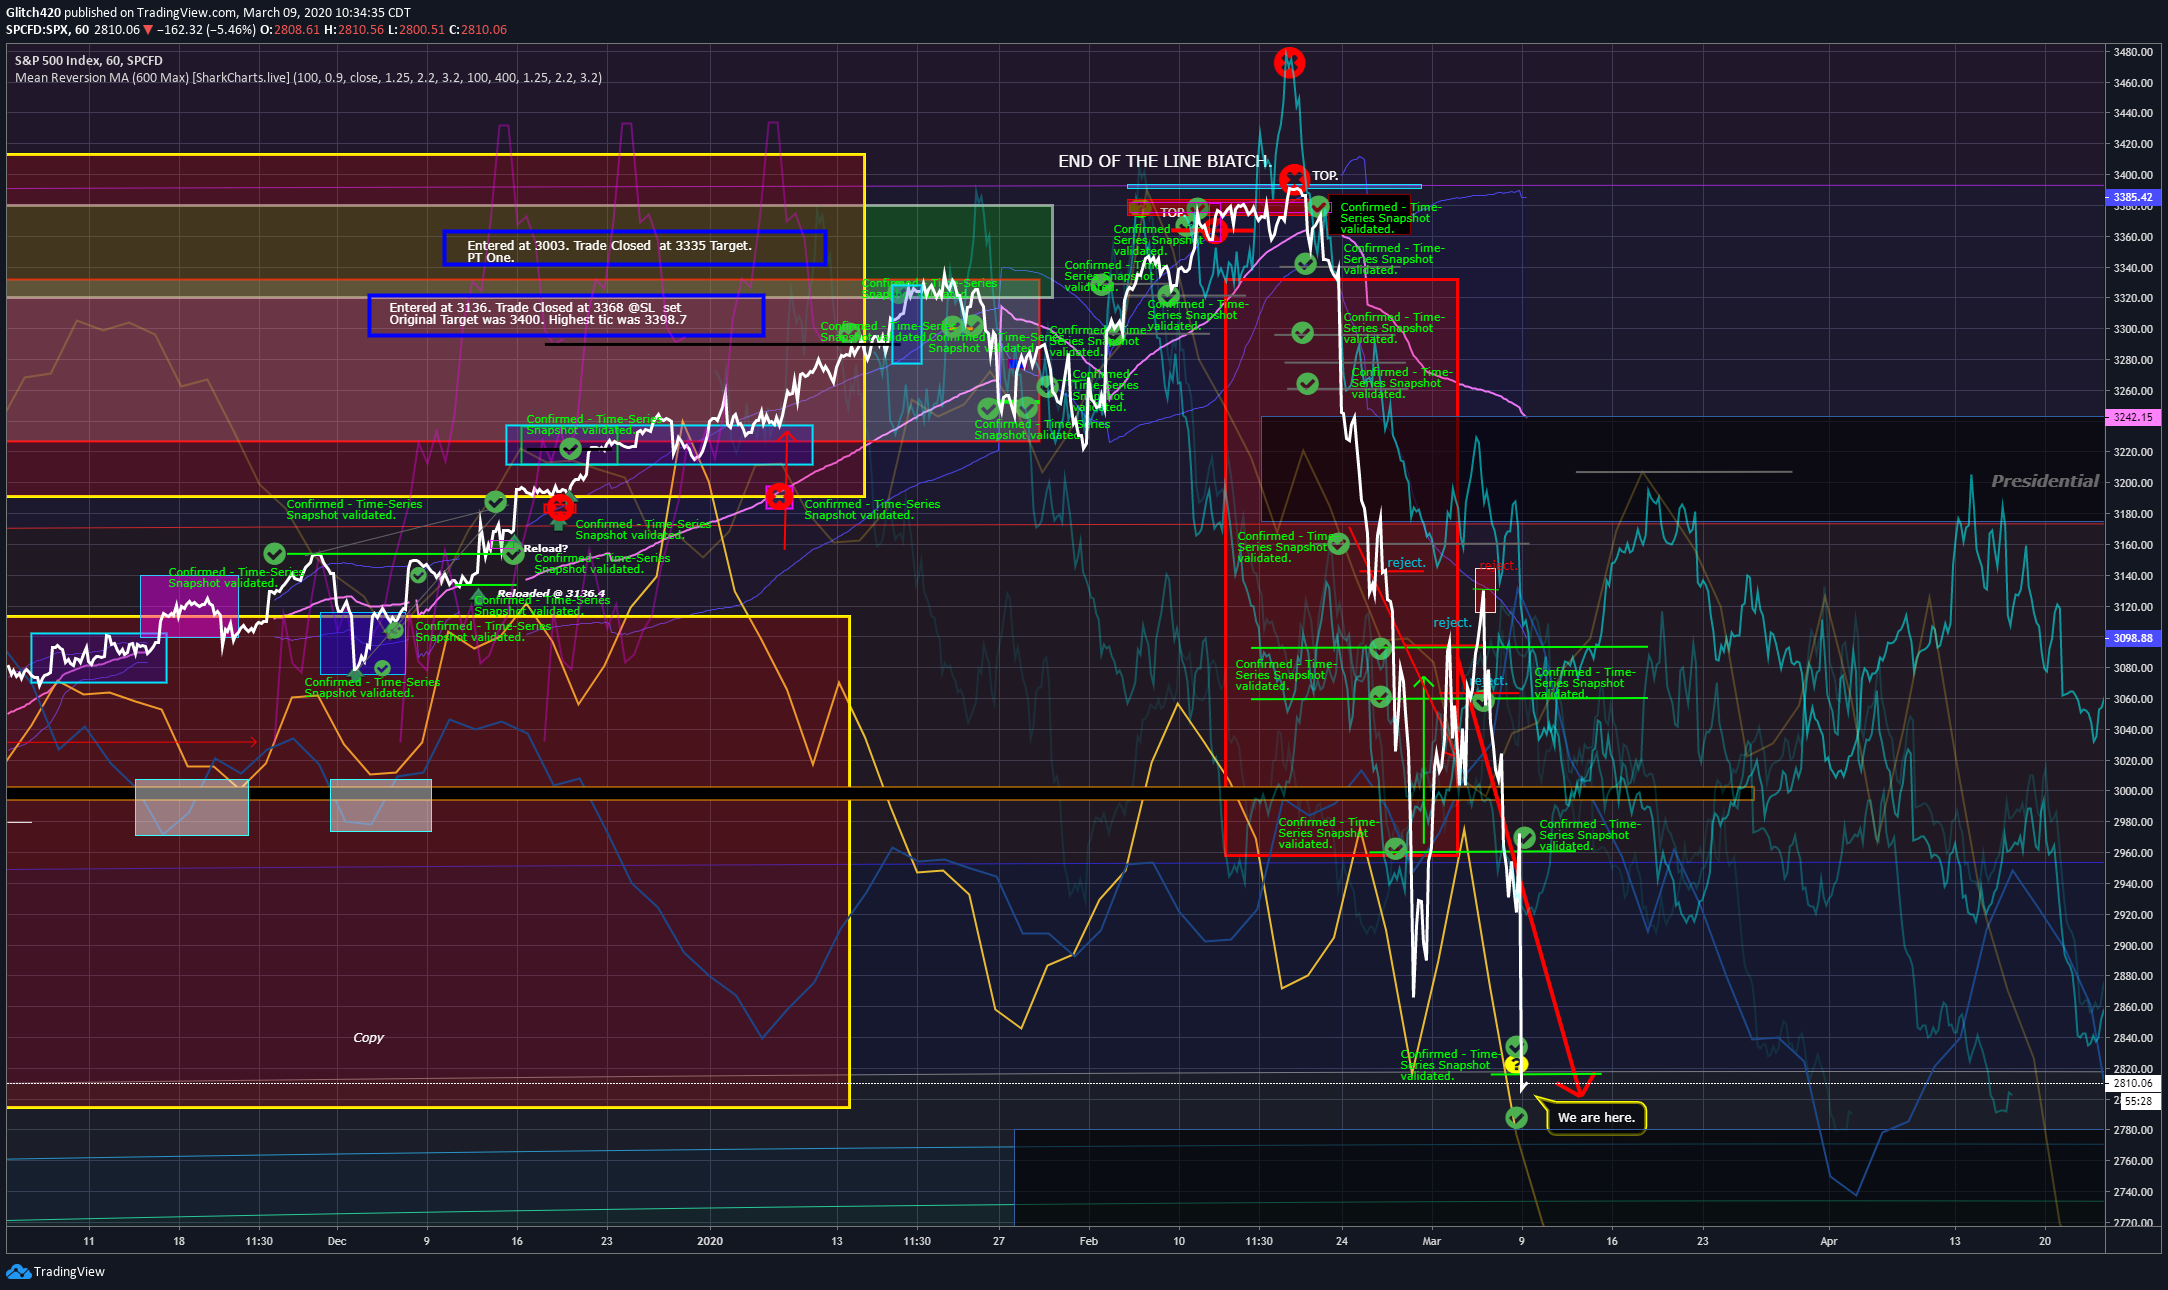
Task: Click the blue 3098.88 price label
Action: 2133,637
